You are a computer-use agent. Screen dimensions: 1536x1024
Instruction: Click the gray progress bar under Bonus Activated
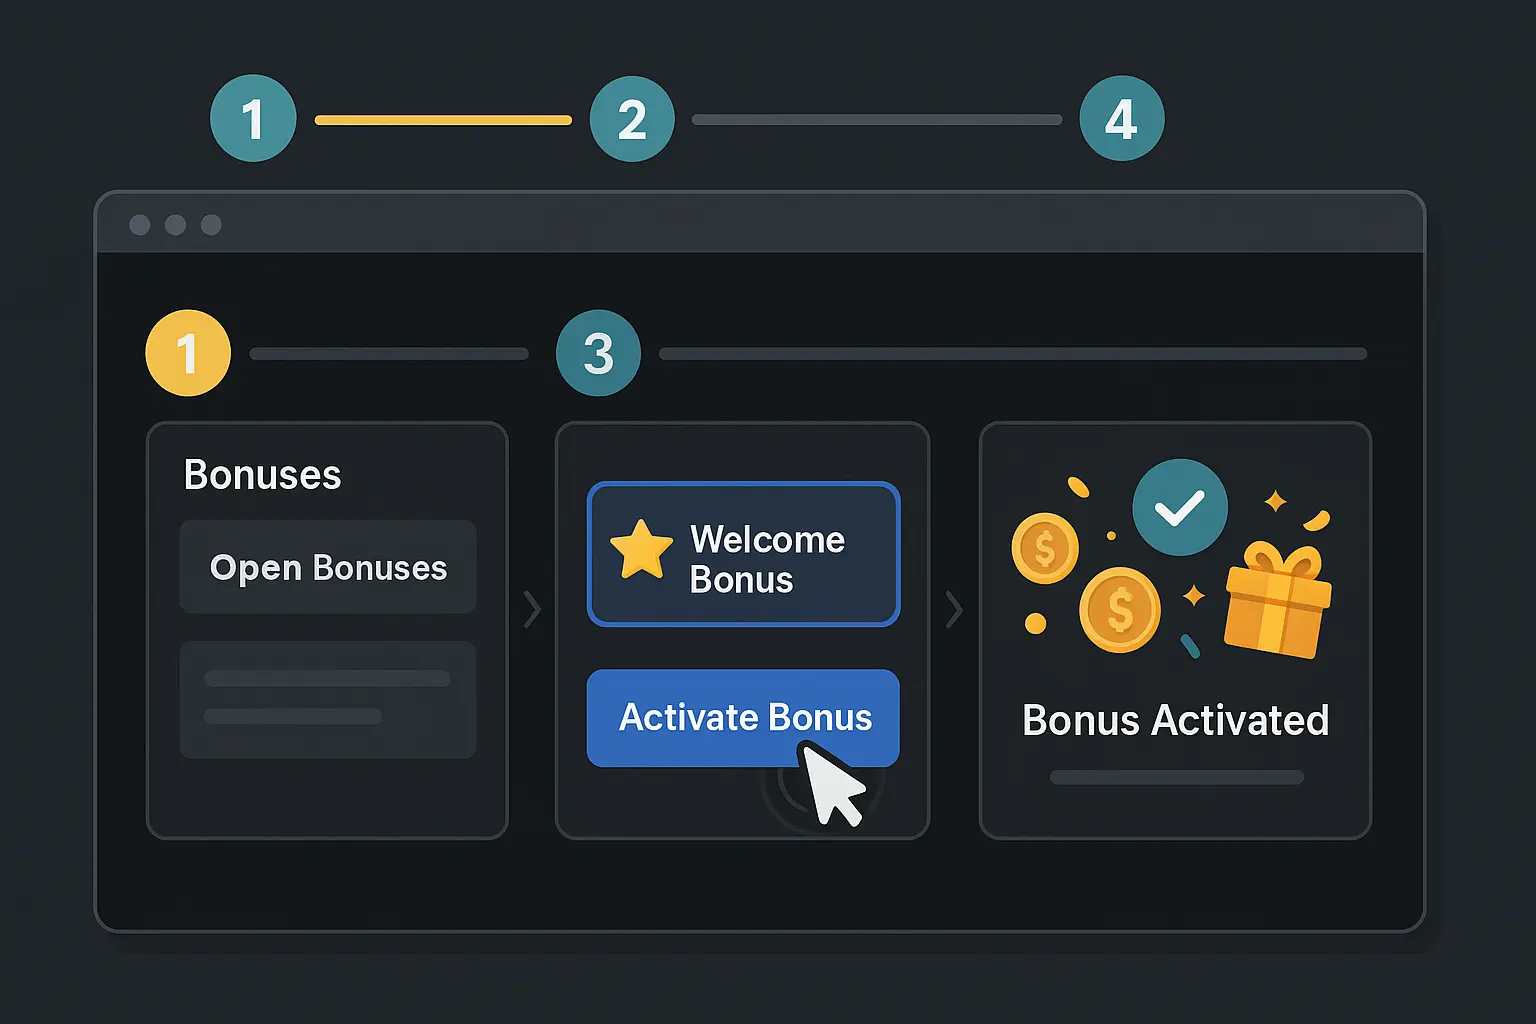click(x=1176, y=777)
